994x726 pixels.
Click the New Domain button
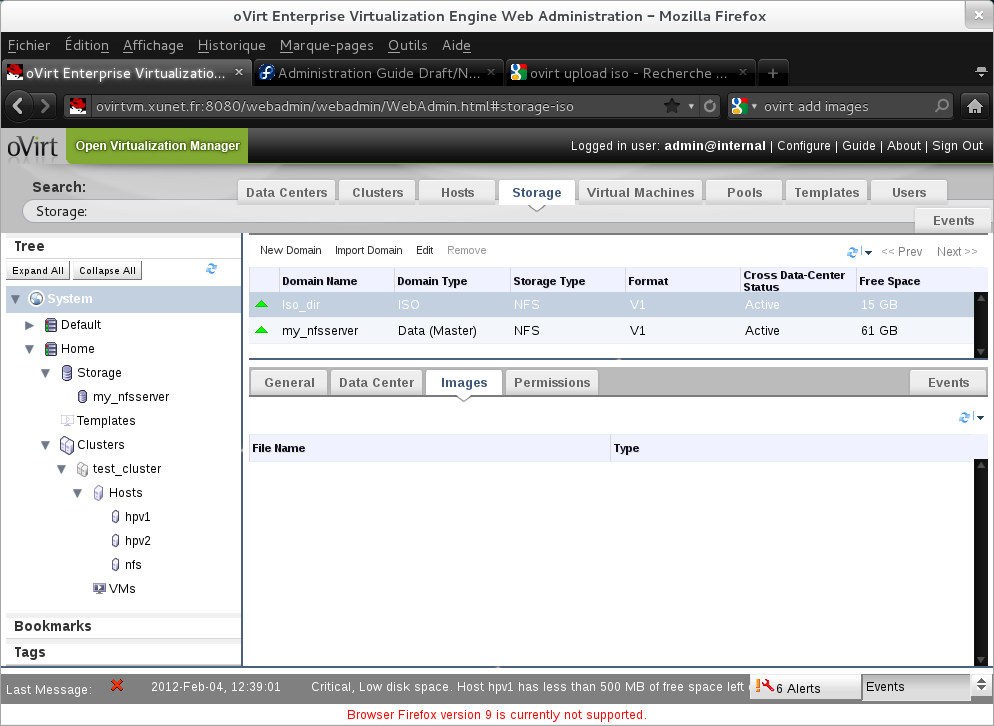pyautogui.click(x=290, y=251)
